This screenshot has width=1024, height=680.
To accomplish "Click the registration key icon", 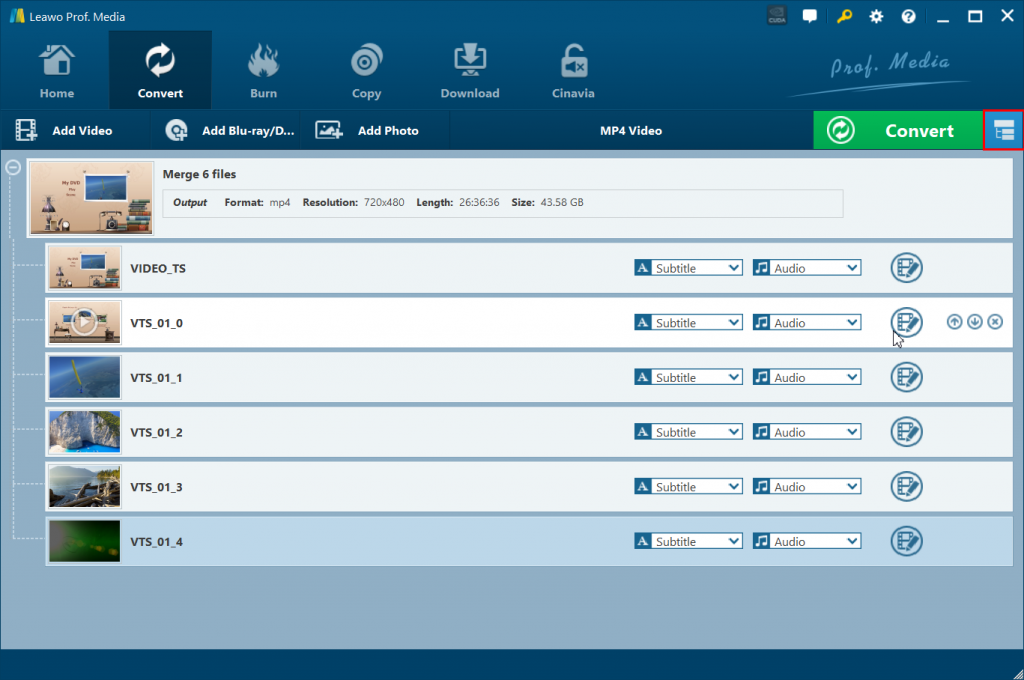I will [x=844, y=16].
